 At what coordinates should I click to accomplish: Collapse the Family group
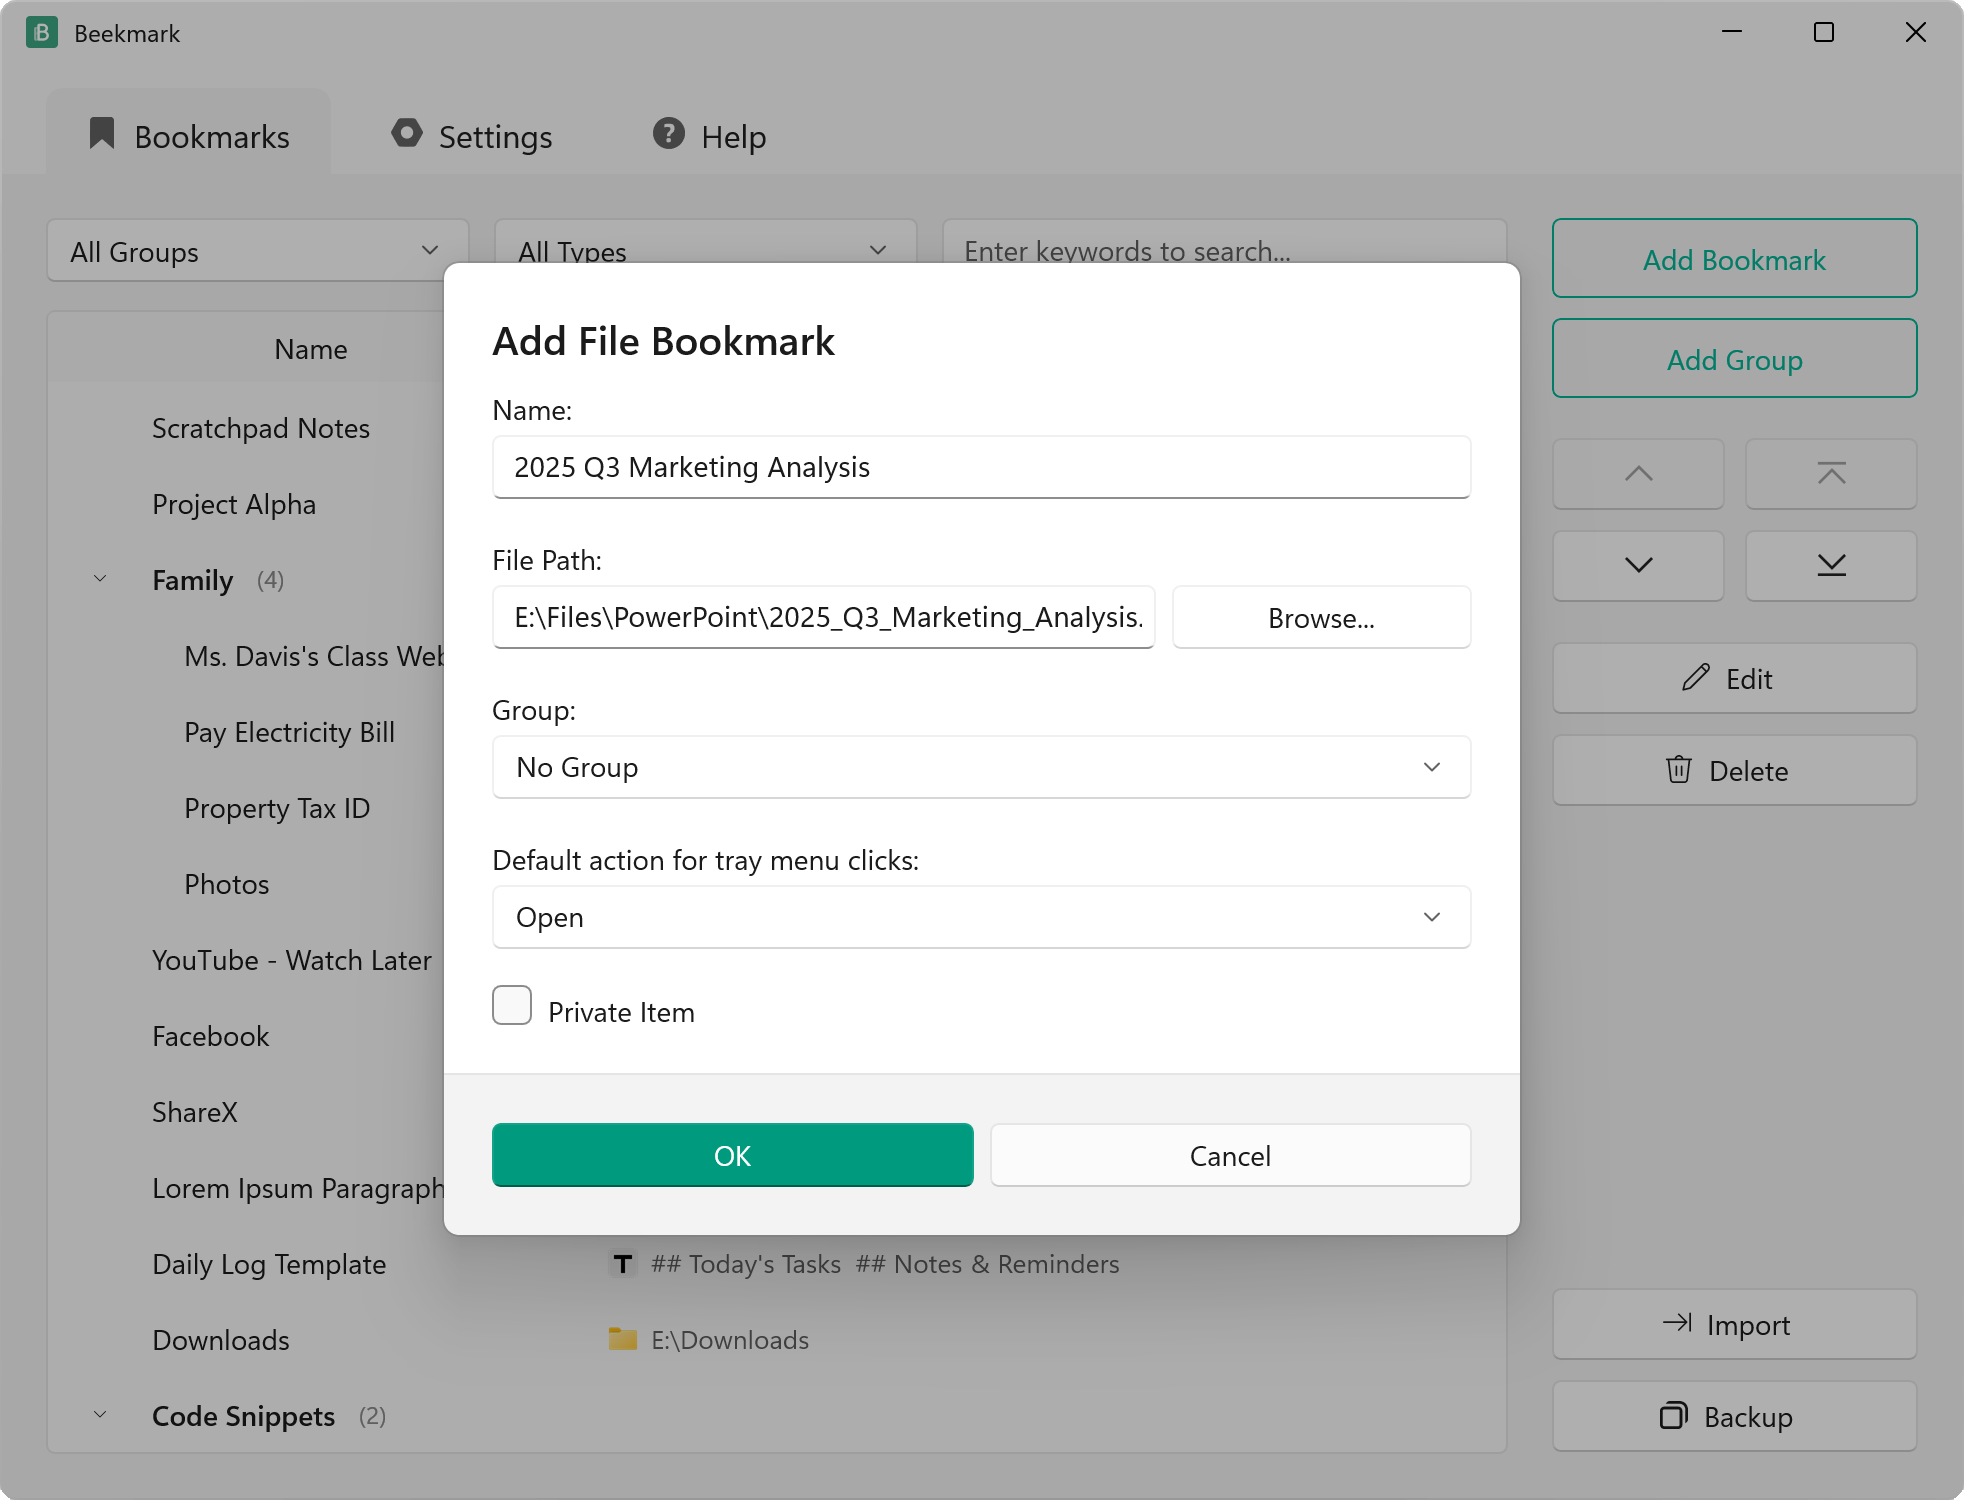(100, 579)
